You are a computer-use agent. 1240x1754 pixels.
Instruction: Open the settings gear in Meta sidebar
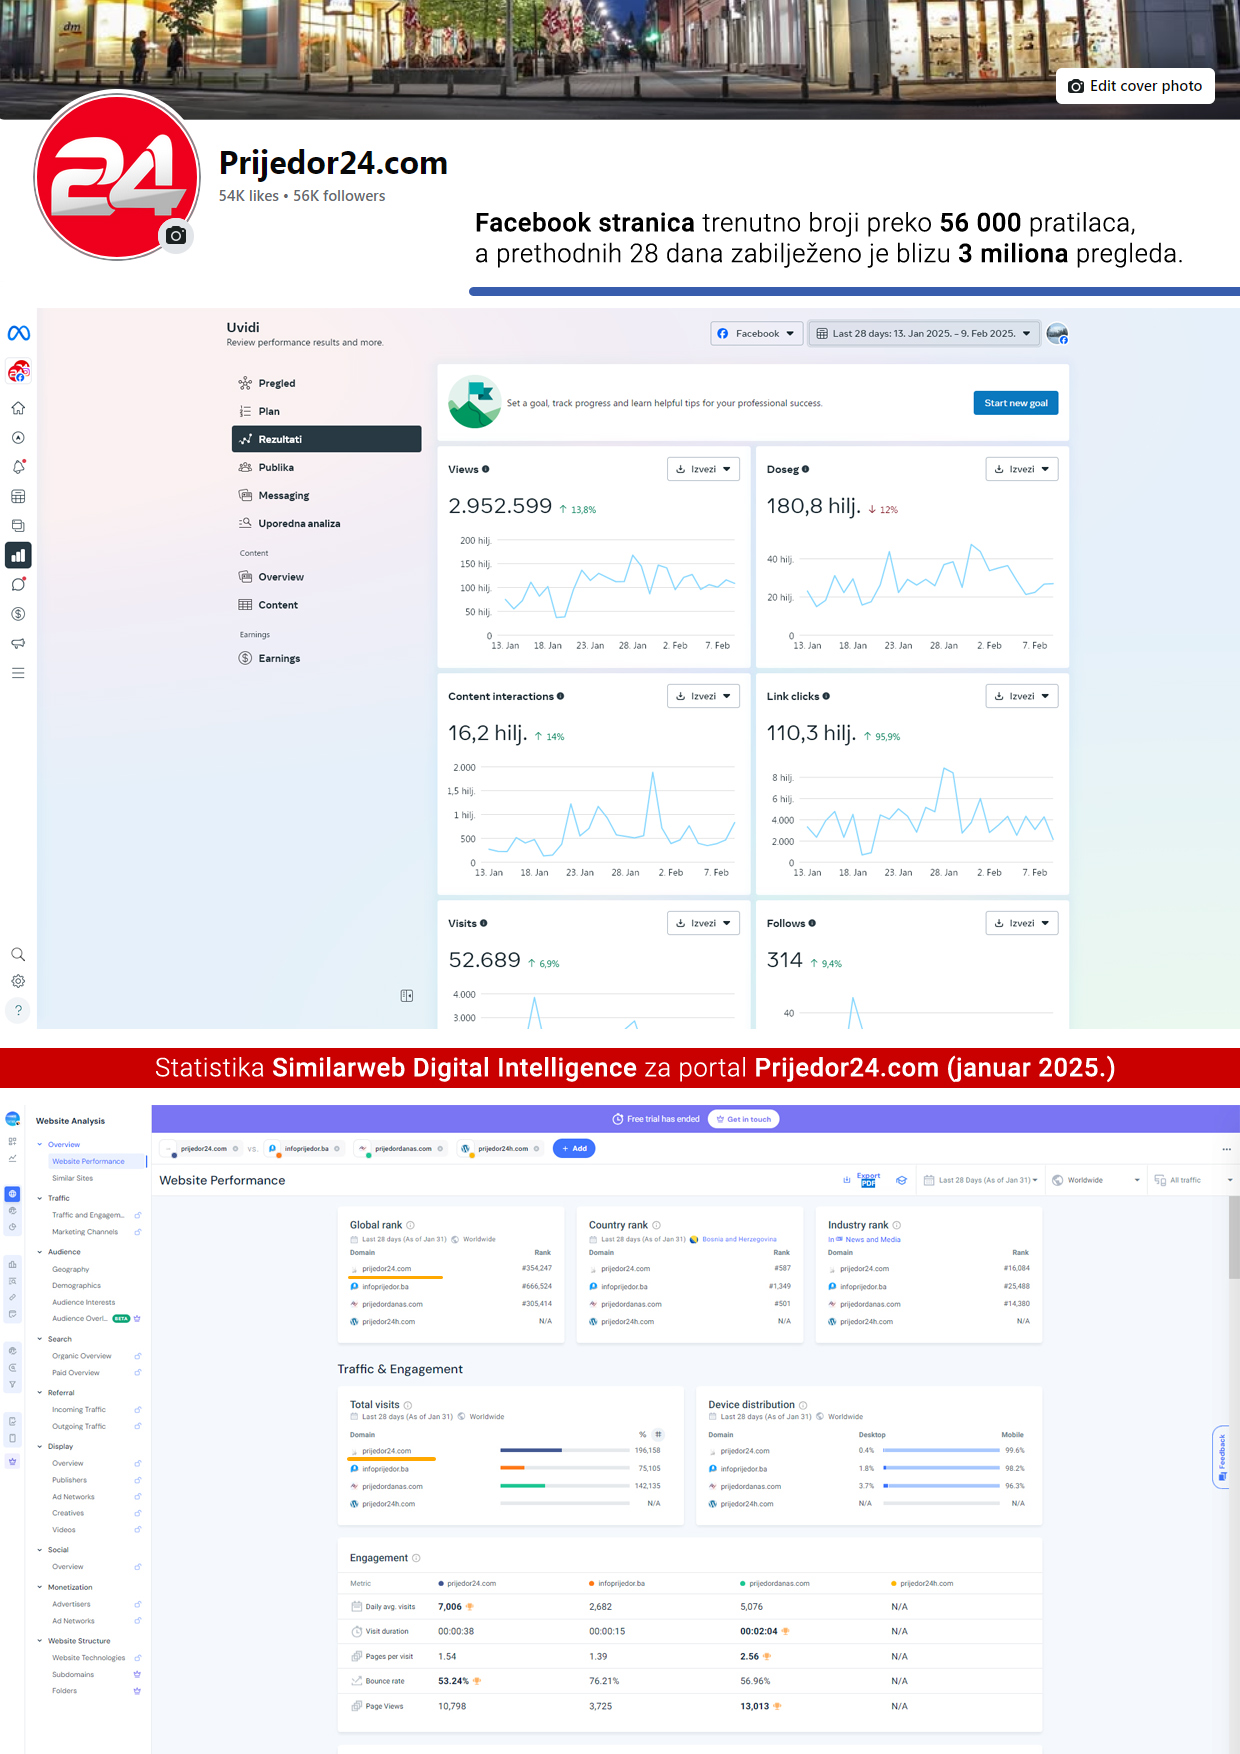point(18,982)
